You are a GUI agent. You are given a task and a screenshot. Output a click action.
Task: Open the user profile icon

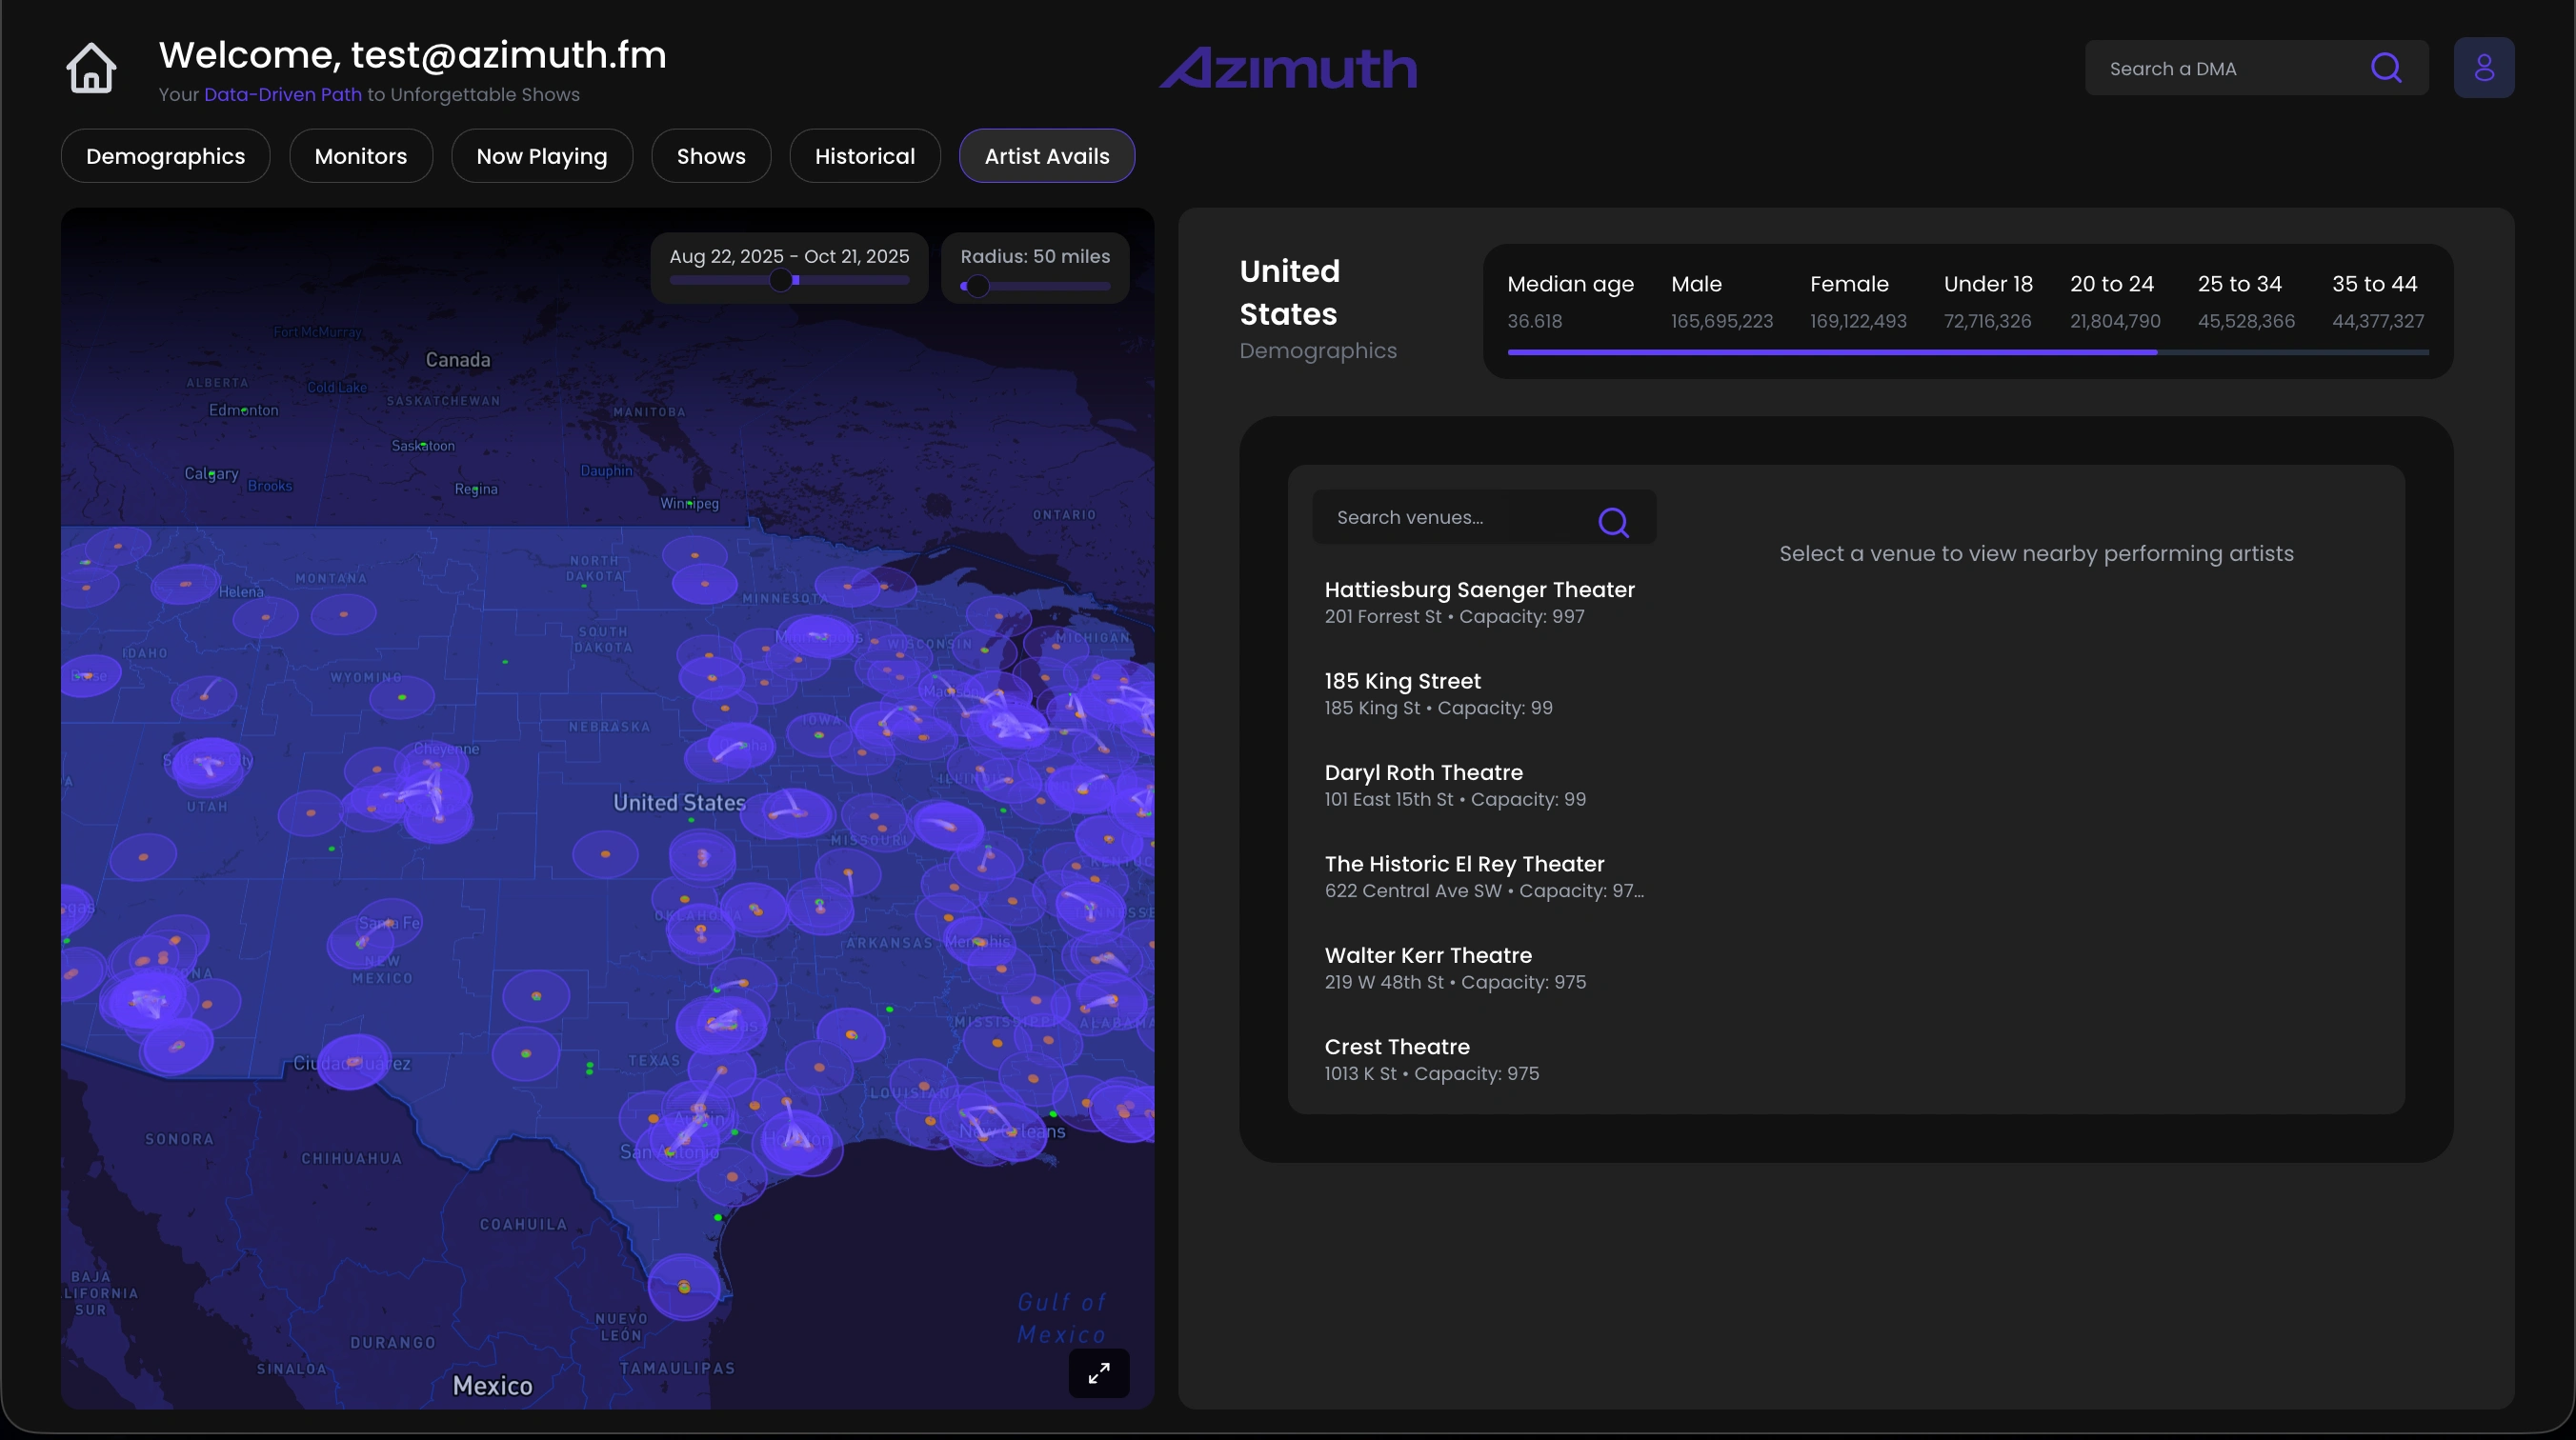point(2483,68)
